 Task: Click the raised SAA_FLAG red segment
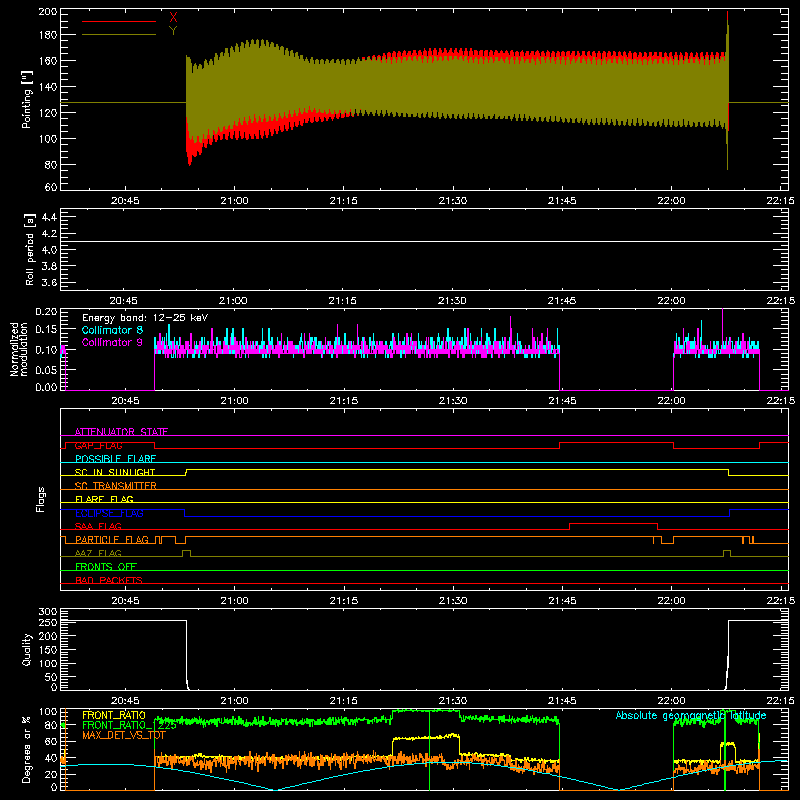pos(613,523)
